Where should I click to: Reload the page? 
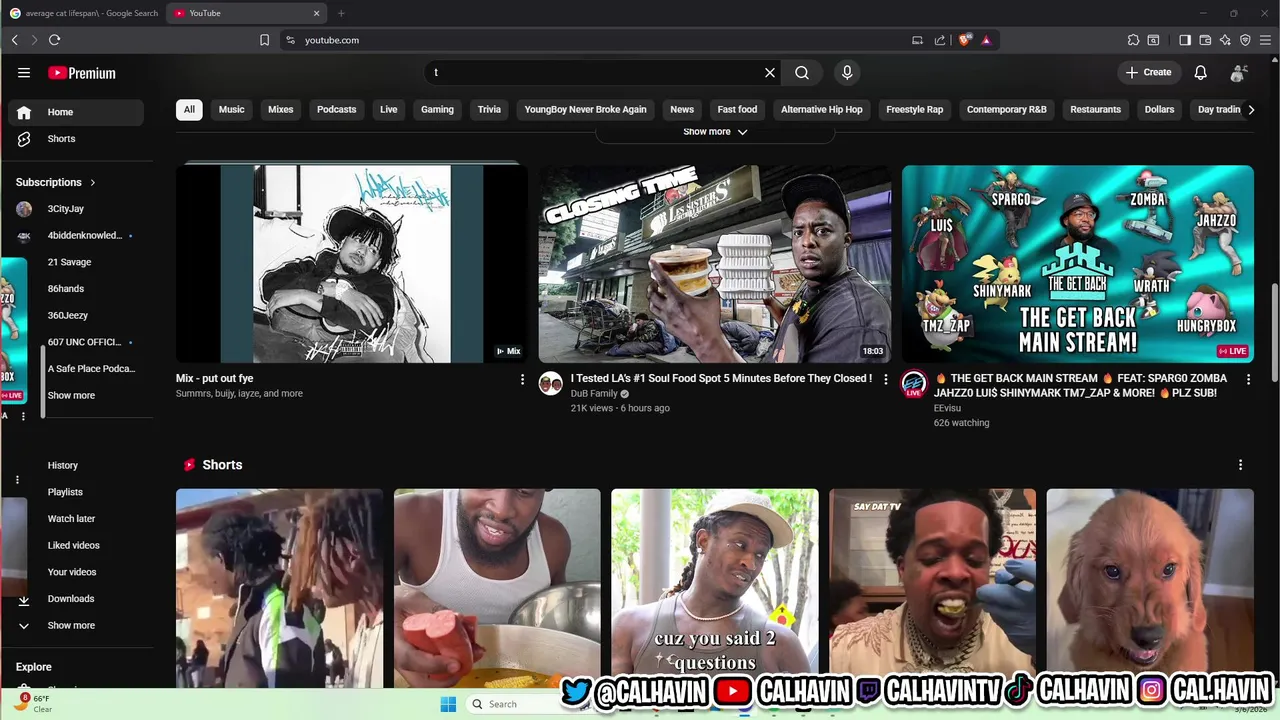click(54, 40)
